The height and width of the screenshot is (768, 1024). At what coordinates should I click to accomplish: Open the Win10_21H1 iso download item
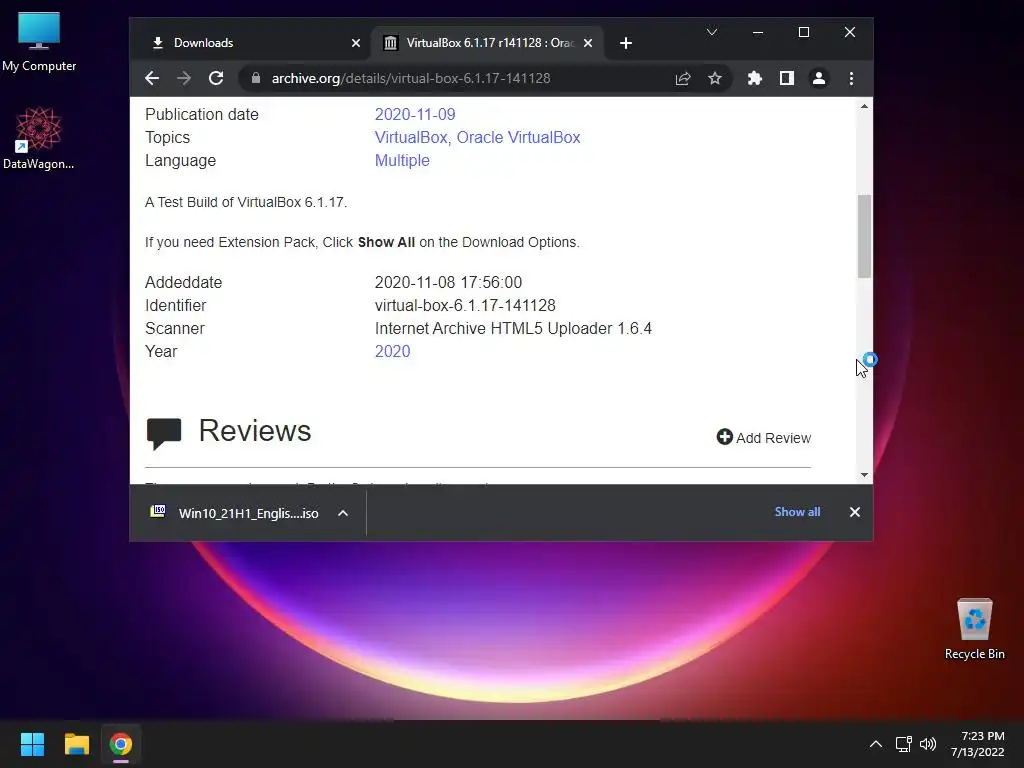point(235,513)
